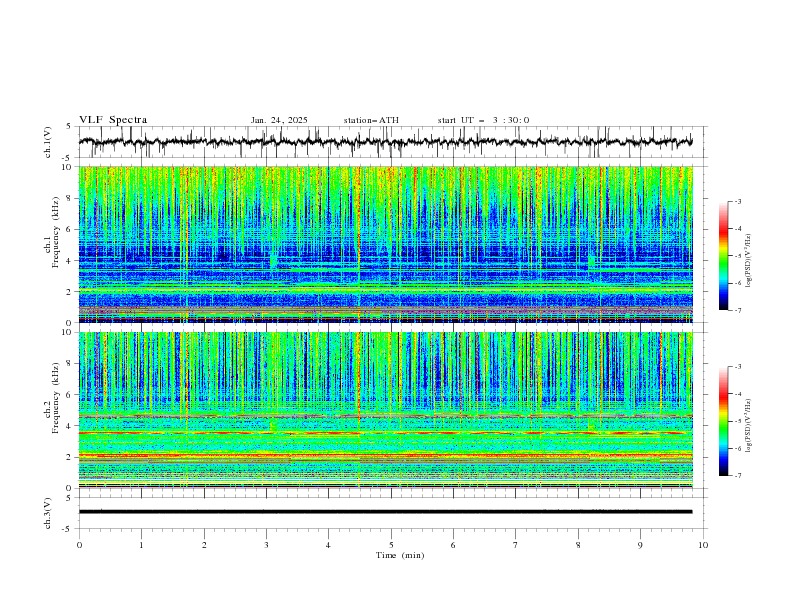Image resolution: width=792 pixels, height=612 pixels.
Task: Click the "-7" tick on ch.2 colorbar
Action: click(x=738, y=475)
